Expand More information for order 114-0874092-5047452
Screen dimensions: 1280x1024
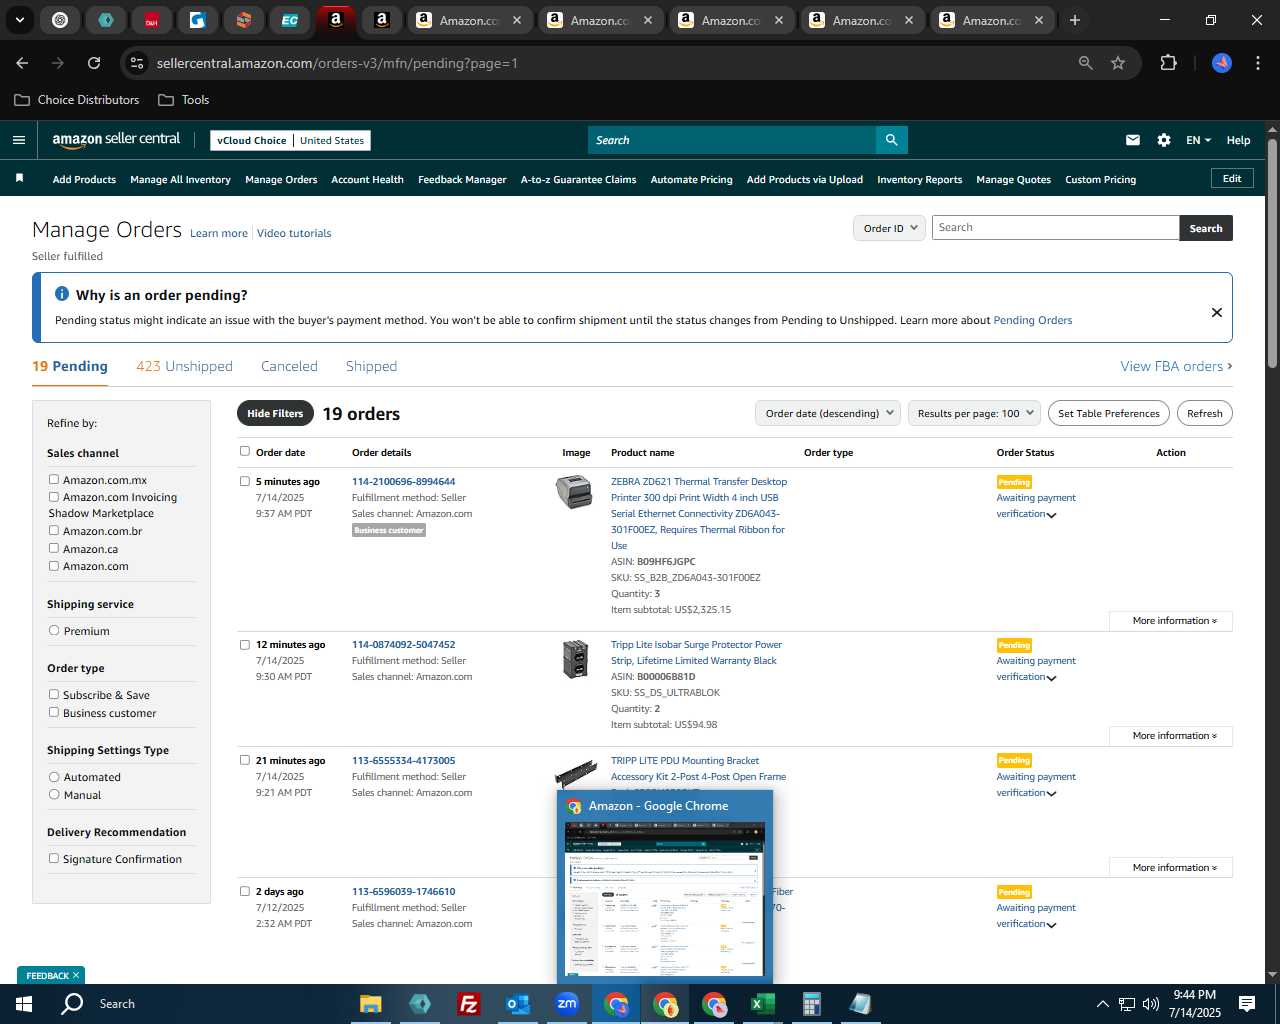pyautogui.click(x=1170, y=736)
